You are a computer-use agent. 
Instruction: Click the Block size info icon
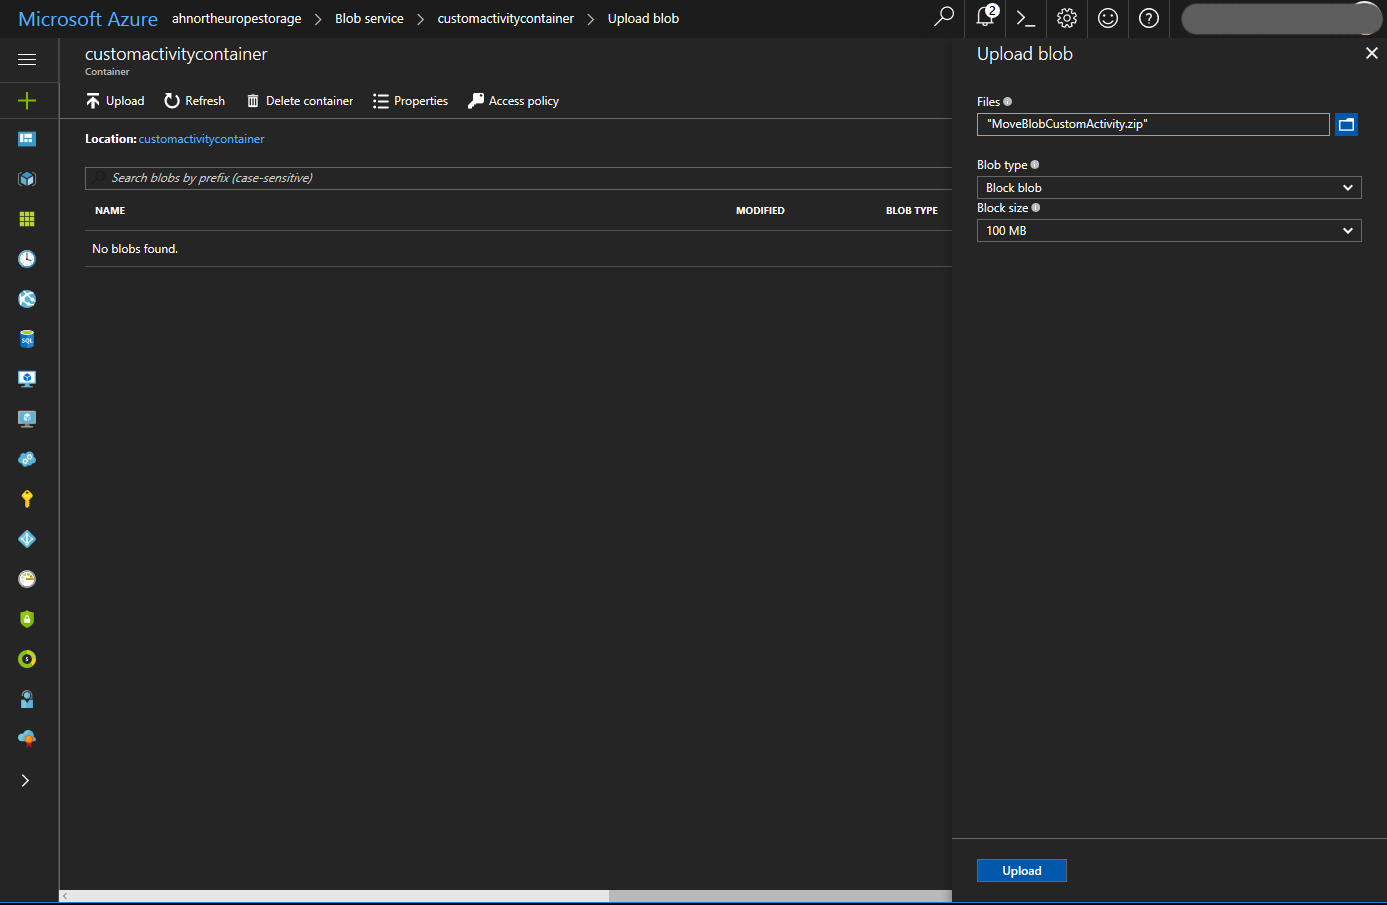pyautogui.click(x=1035, y=207)
